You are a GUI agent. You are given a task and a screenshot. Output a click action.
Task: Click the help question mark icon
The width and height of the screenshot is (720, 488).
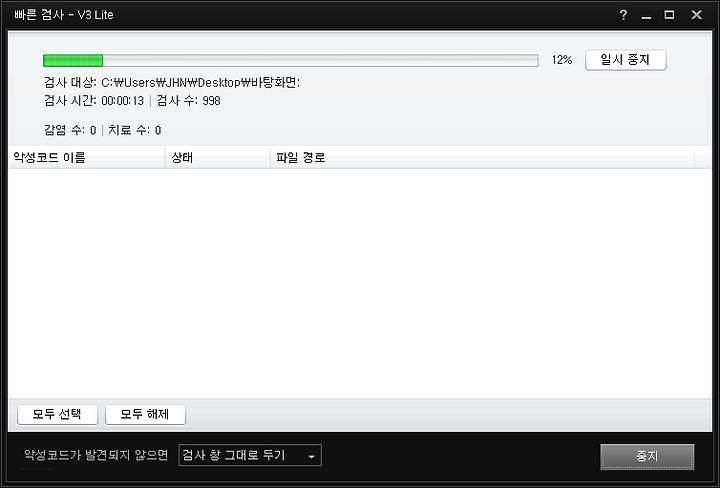click(x=623, y=15)
